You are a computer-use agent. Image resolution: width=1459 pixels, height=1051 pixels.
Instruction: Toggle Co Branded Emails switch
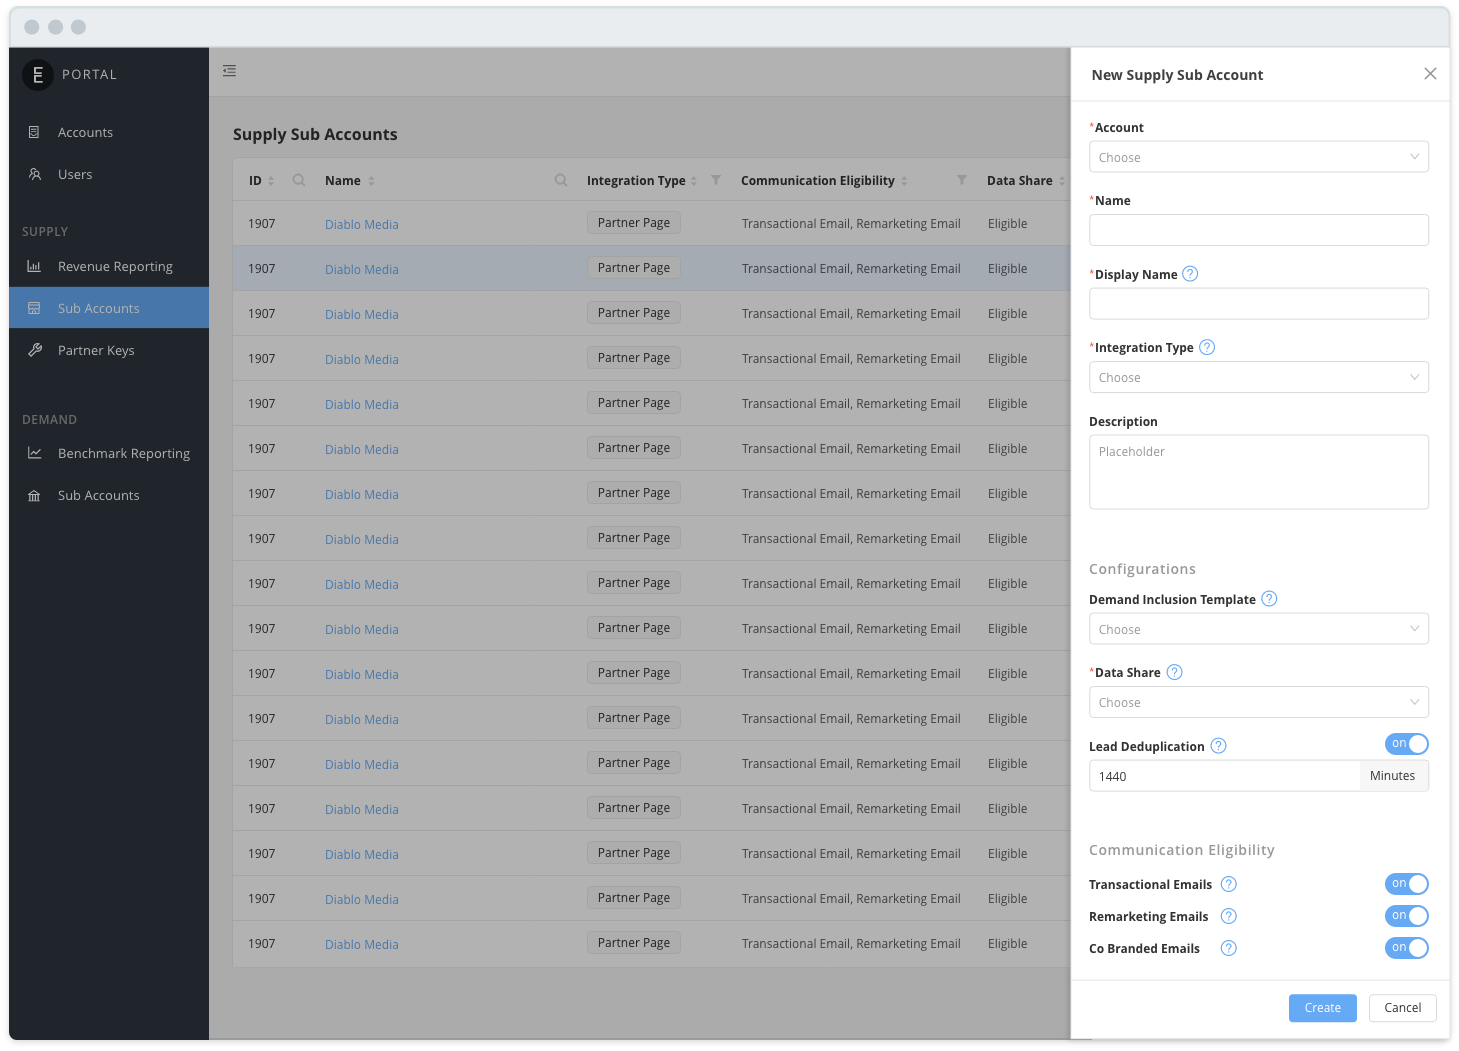click(x=1407, y=948)
